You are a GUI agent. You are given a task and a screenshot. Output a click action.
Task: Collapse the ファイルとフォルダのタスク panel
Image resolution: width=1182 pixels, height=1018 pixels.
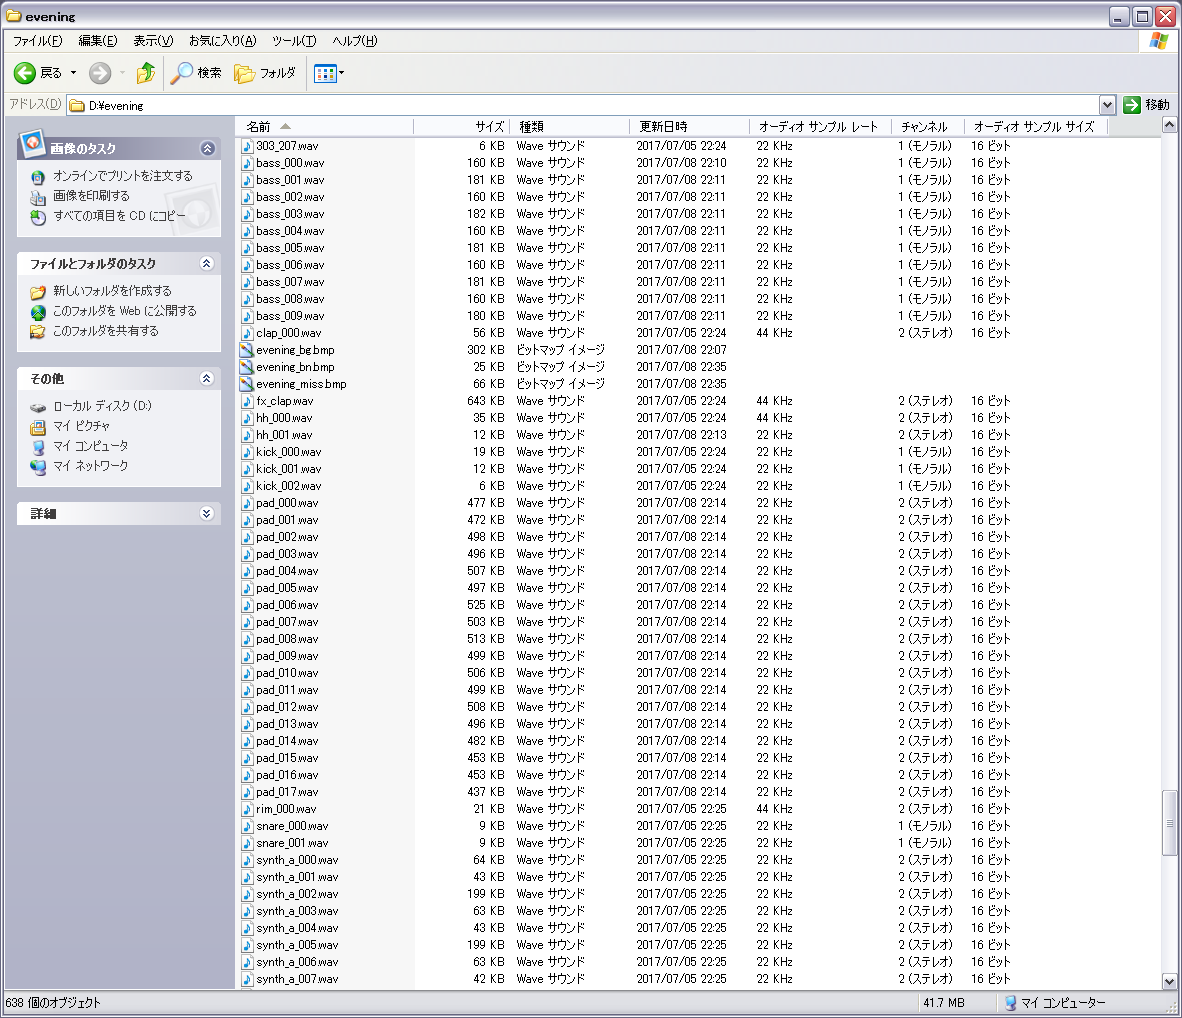207,264
